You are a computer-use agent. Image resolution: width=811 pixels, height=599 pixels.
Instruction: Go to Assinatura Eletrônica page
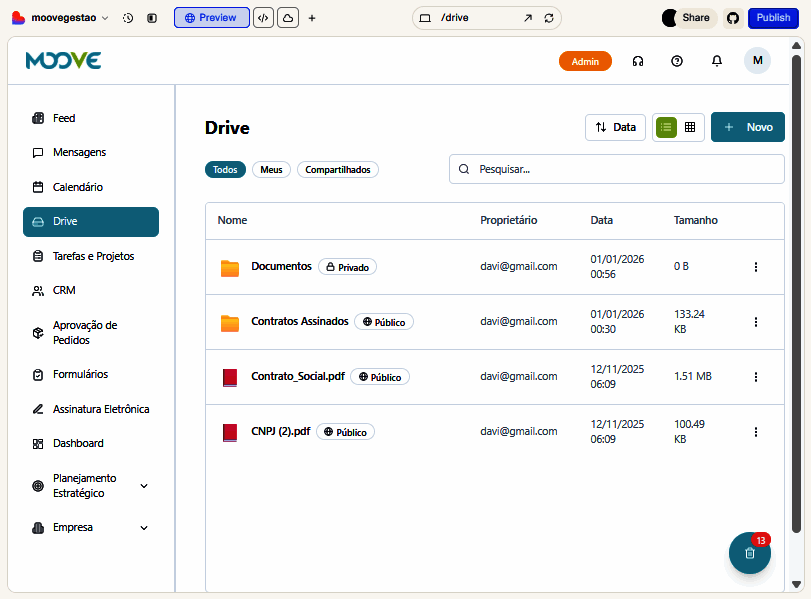100,409
